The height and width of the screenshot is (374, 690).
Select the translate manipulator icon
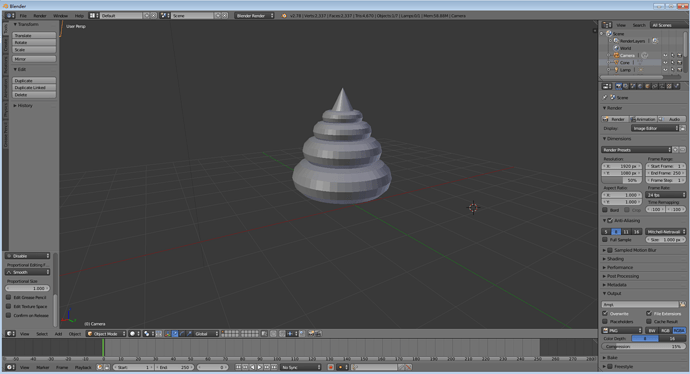point(175,334)
